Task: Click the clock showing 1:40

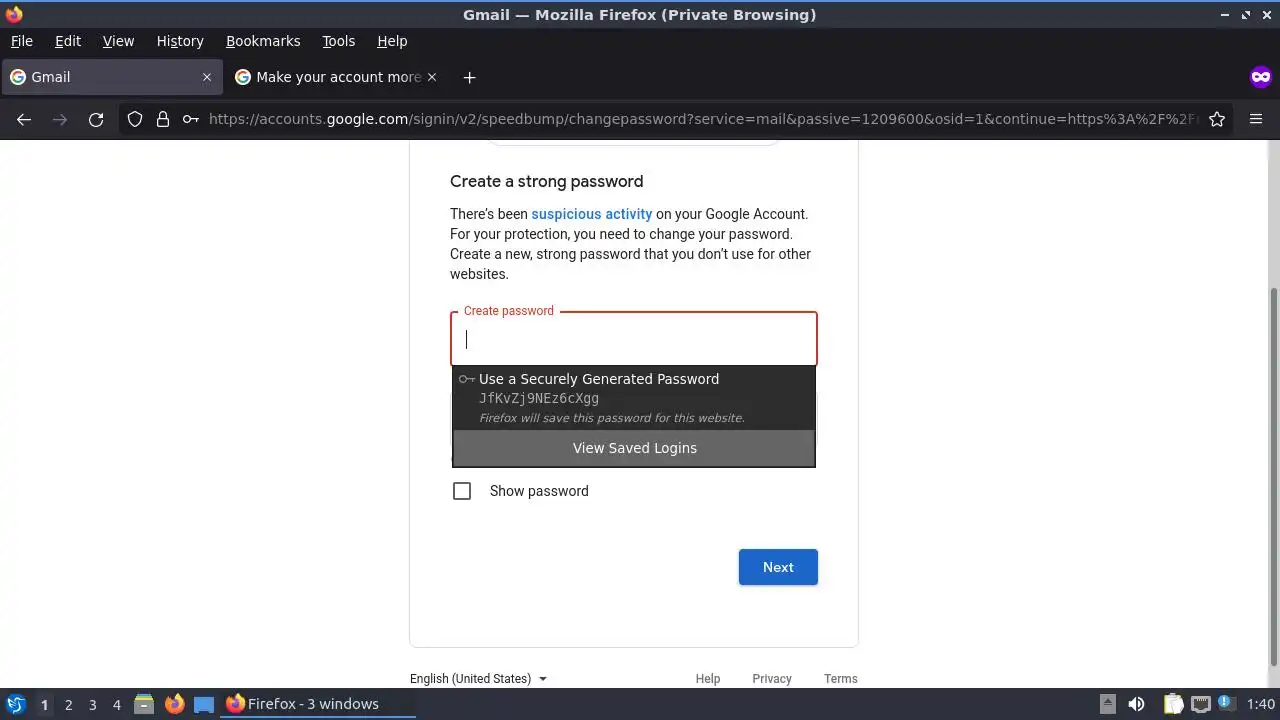Action: click(1261, 704)
